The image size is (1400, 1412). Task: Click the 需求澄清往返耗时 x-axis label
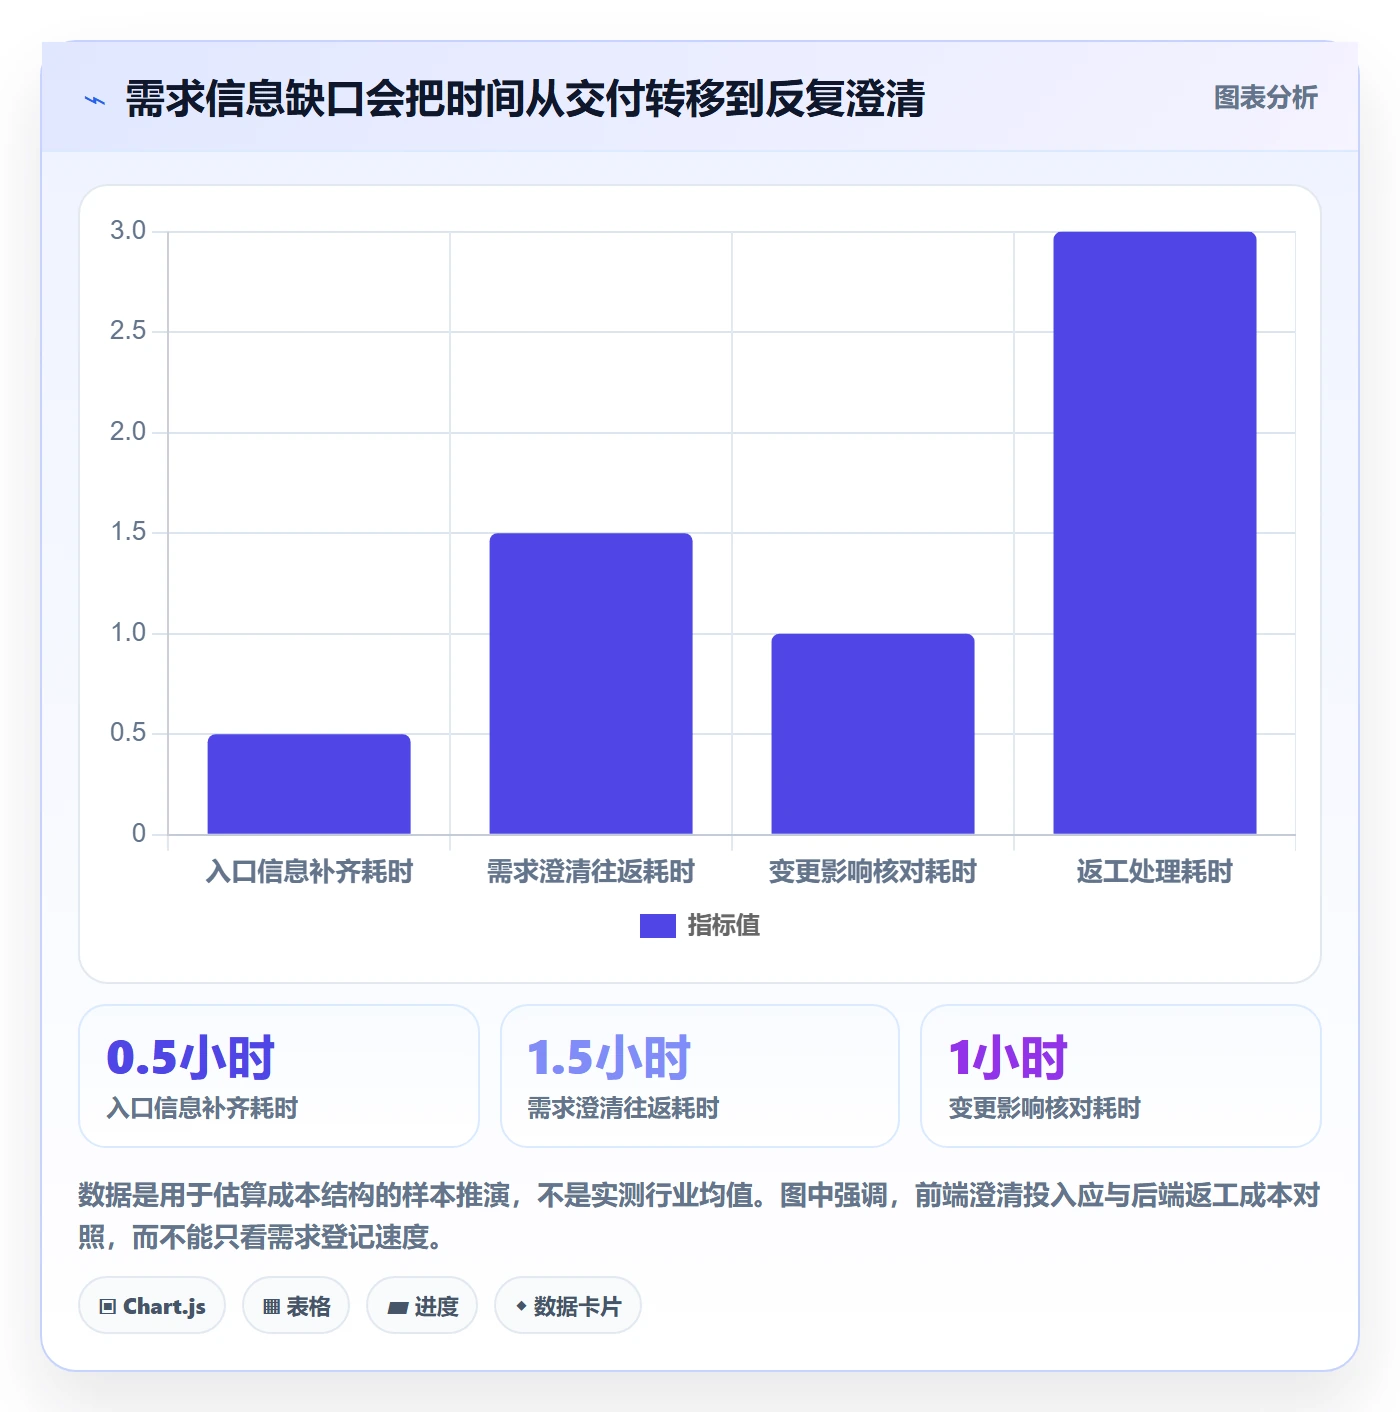pyautogui.click(x=591, y=872)
